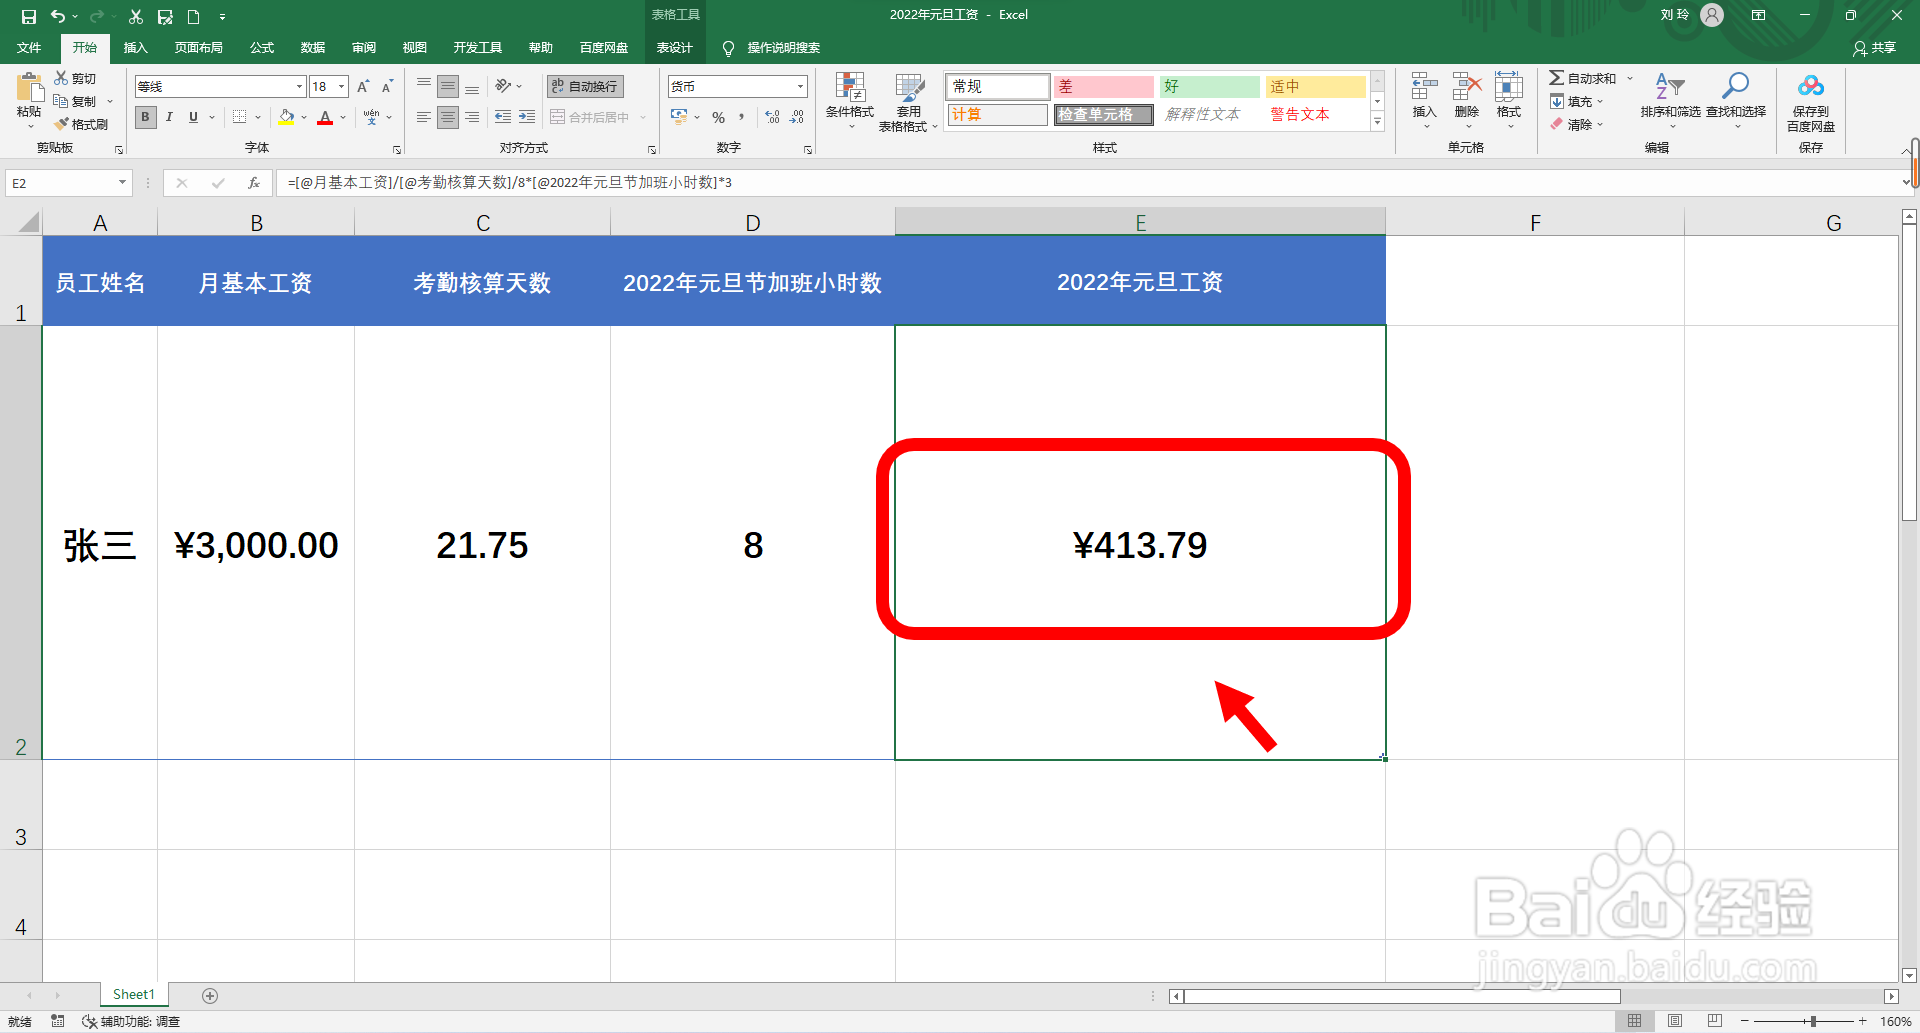Image resolution: width=1920 pixels, height=1033 pixels.
Task: Toggle center horizontal alignment
Action: pos(448,118)
